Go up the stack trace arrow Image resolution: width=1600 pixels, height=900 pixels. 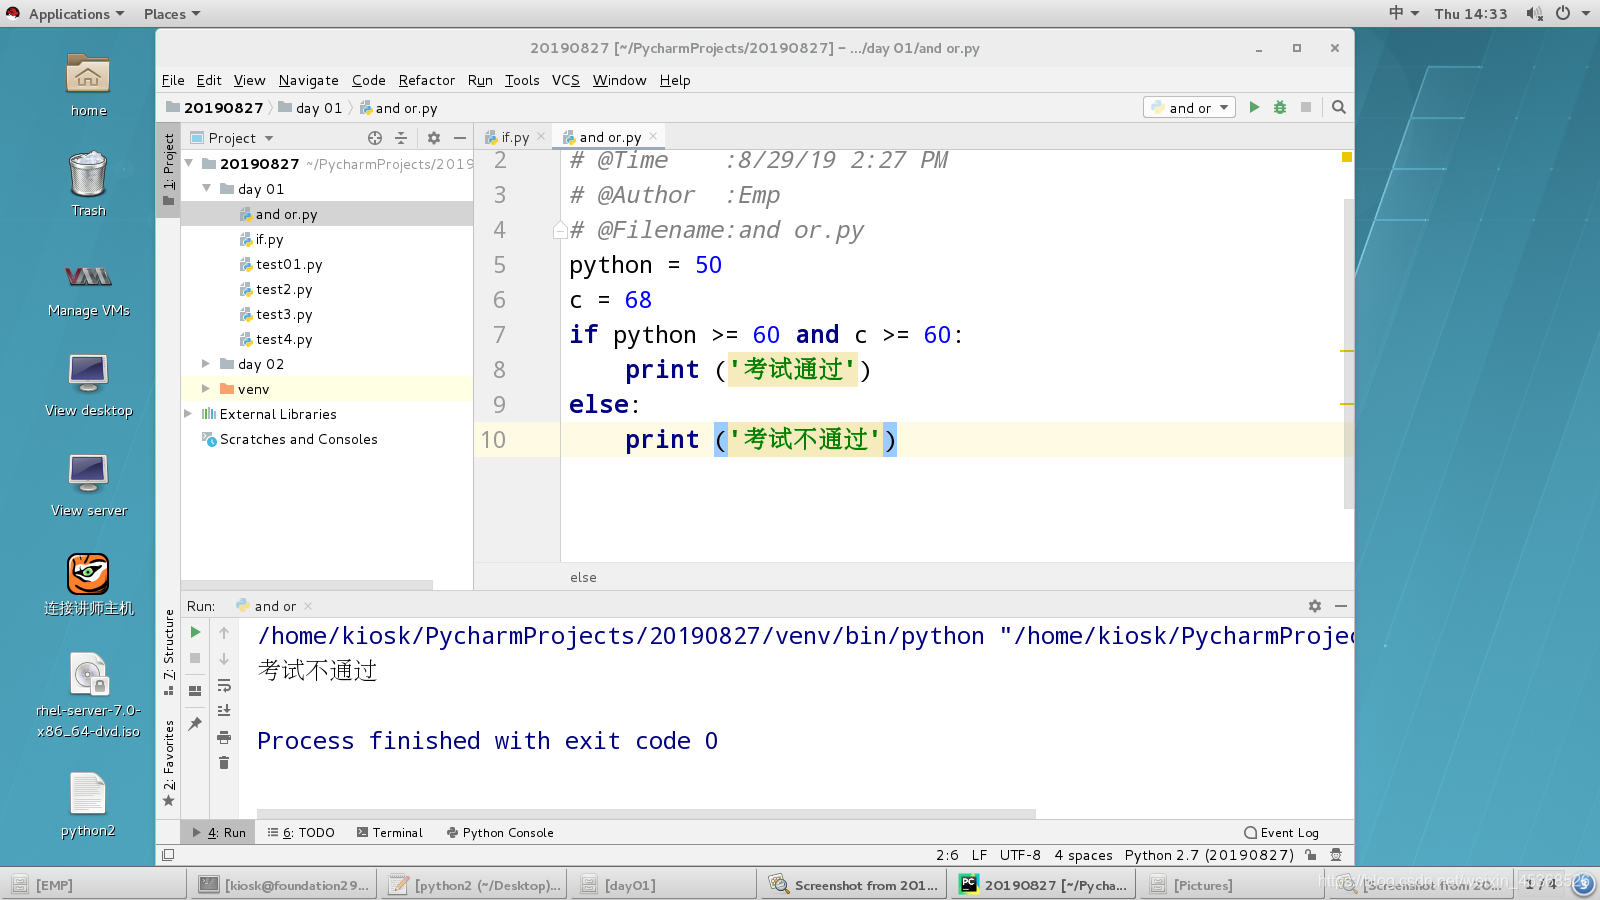coord(224,633)
